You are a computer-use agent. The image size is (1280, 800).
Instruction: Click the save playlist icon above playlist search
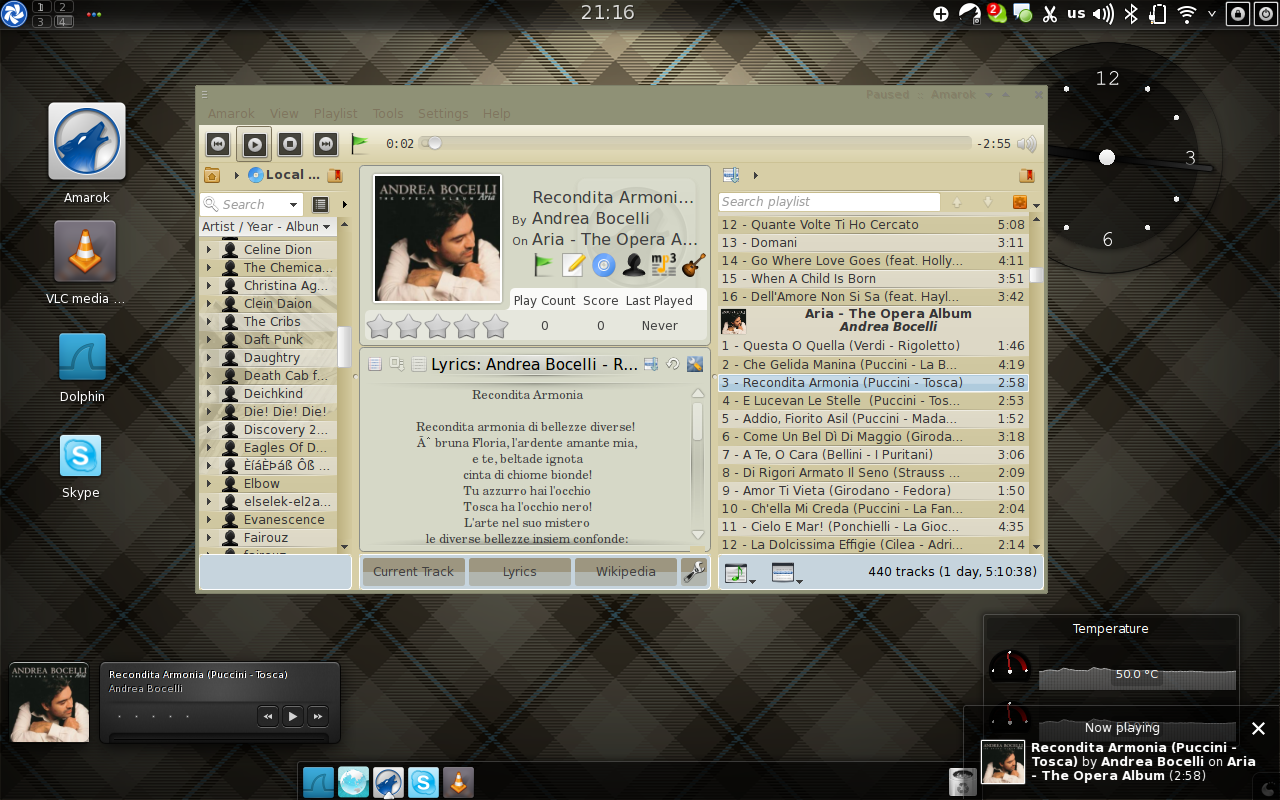point(731,175)
